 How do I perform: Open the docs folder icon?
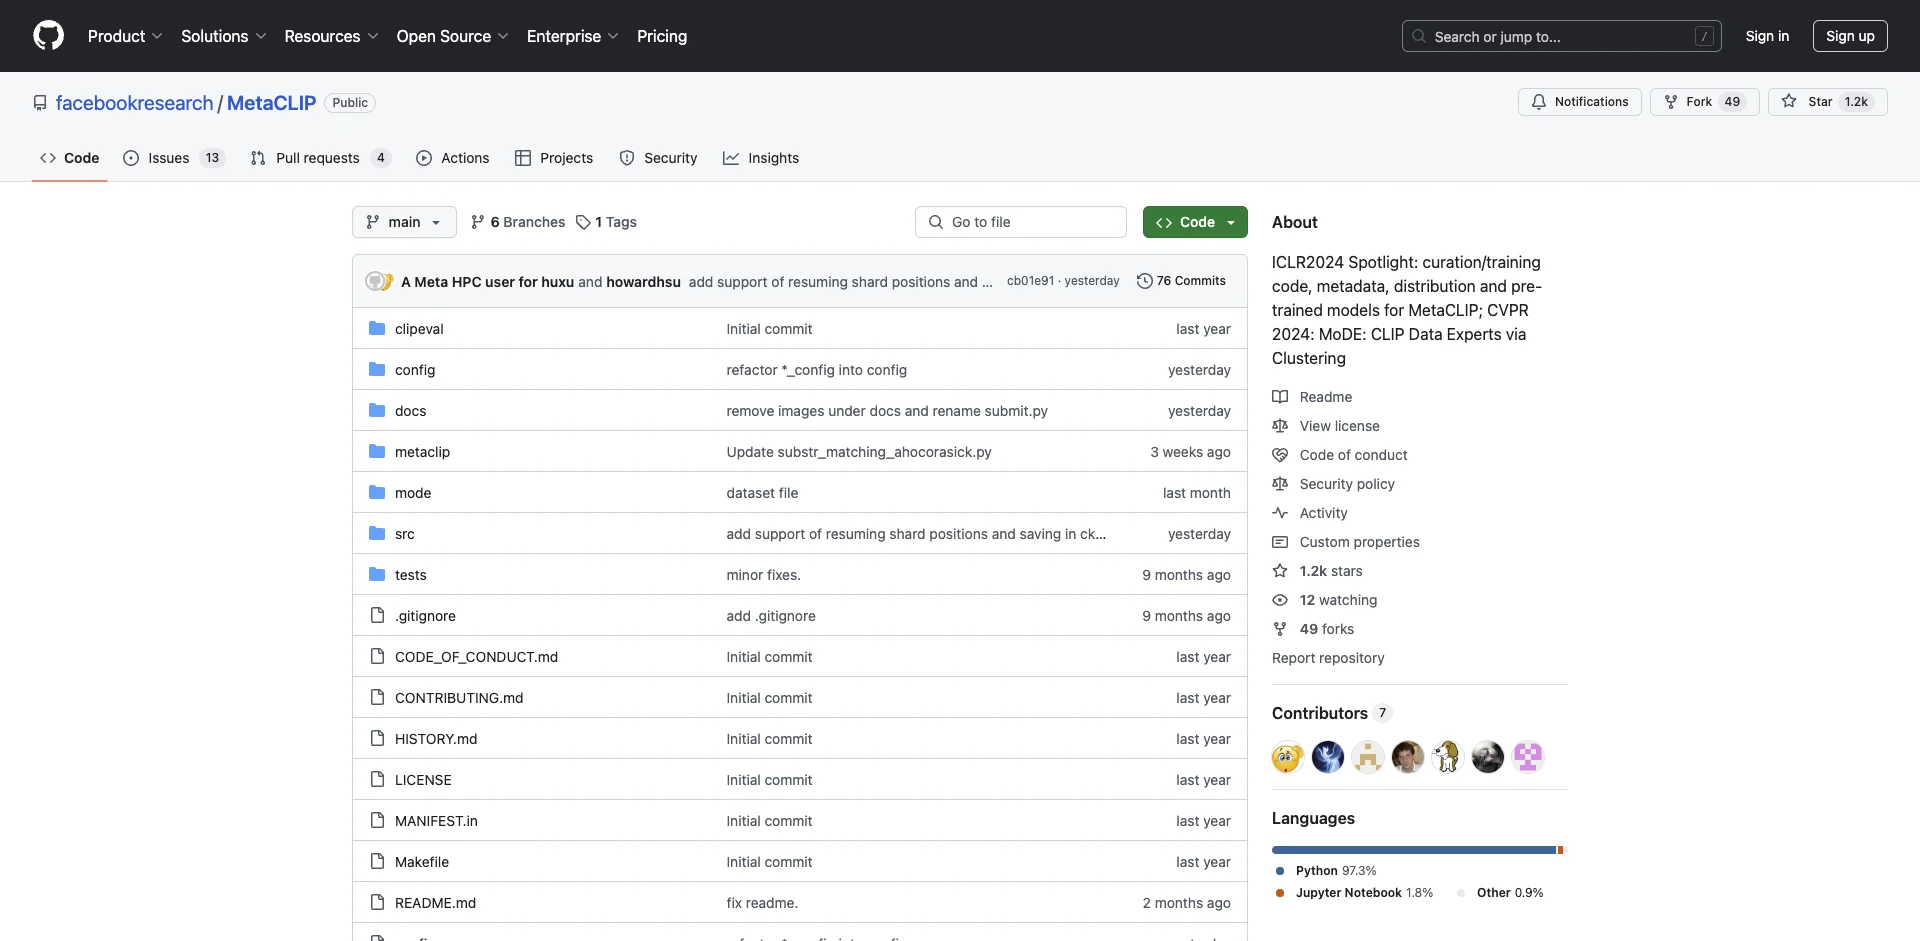pos(377,411)
